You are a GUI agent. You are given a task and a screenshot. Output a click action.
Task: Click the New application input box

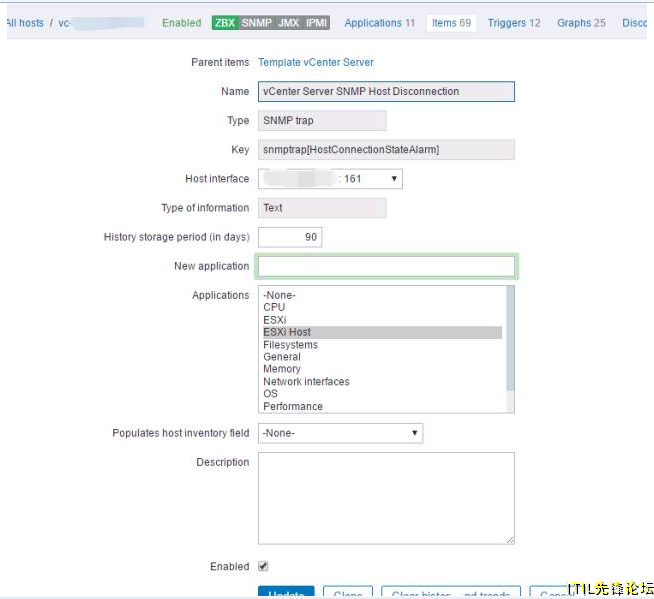(386, 266)
